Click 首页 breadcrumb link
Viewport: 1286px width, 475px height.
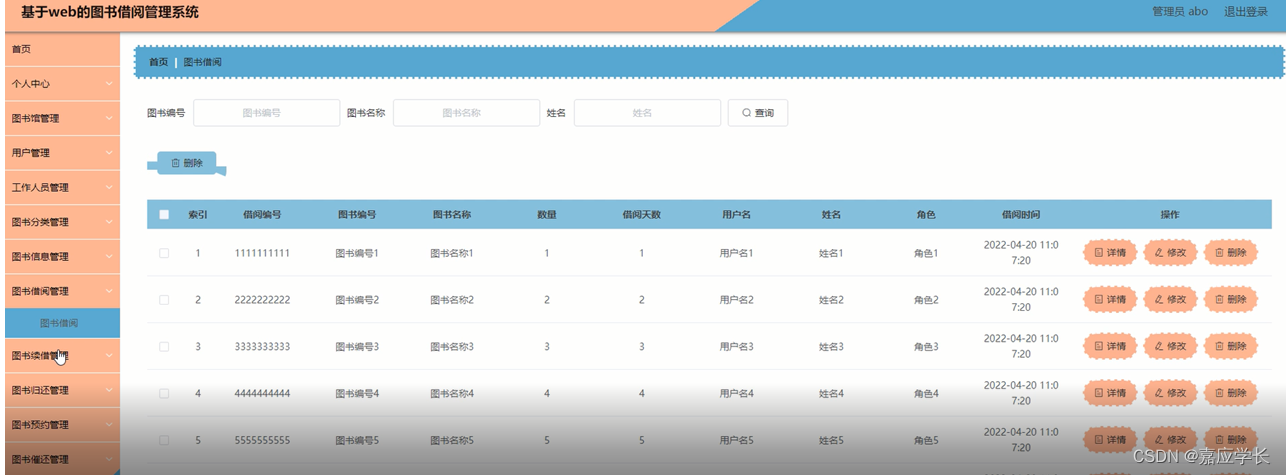click(159, 62)
